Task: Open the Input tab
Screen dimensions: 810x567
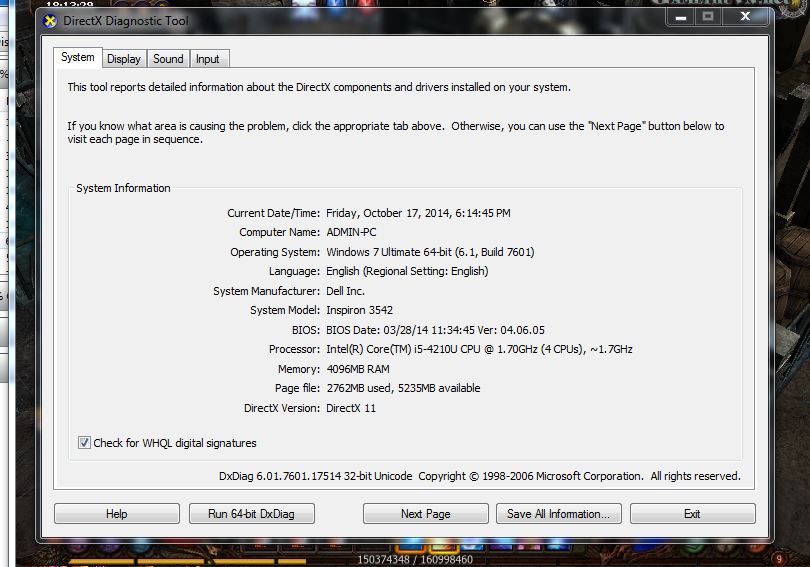Action: (x=208, y=59)
